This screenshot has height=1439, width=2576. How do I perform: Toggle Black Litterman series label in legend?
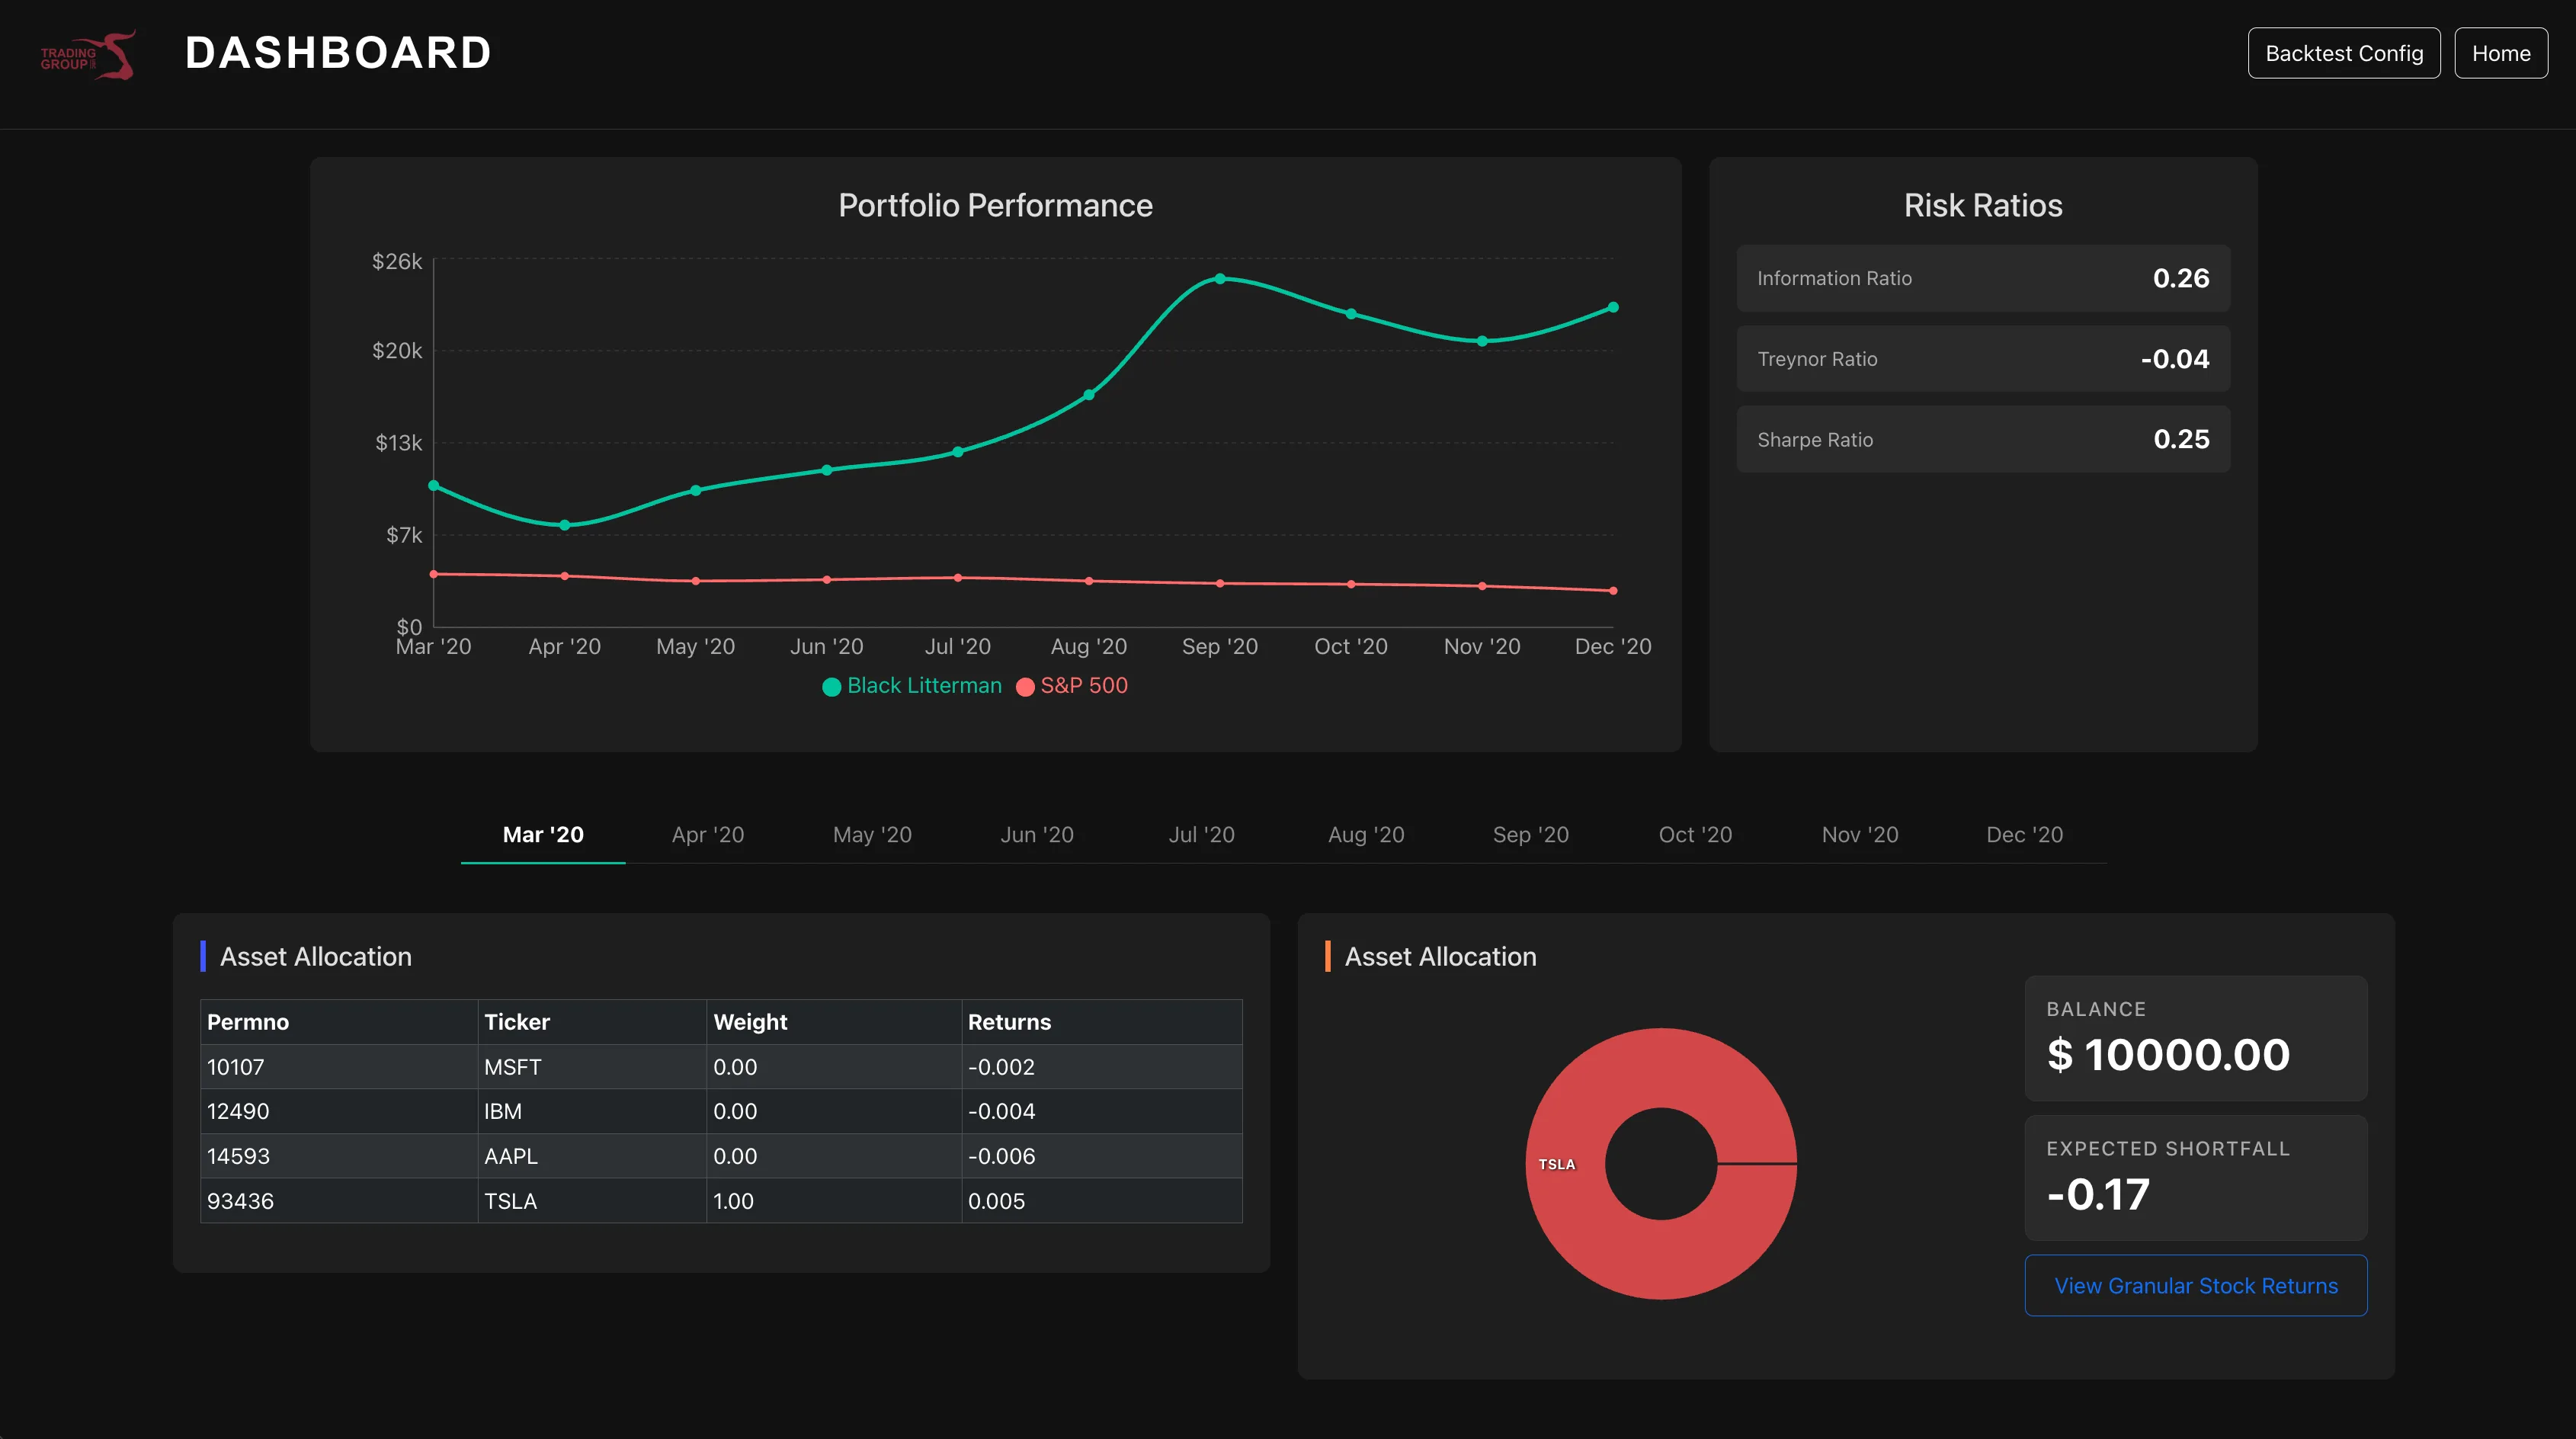pyautogui.click(x=924, y=686)
